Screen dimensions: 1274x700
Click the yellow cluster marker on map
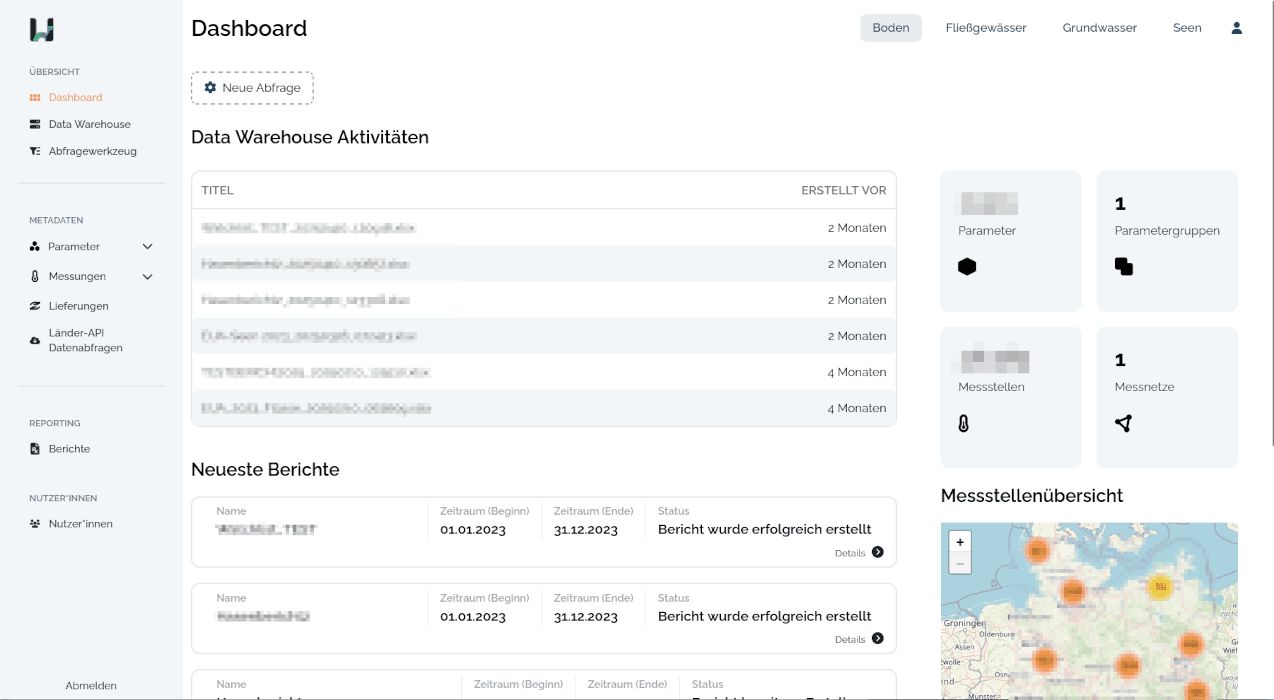[1160, 587]
